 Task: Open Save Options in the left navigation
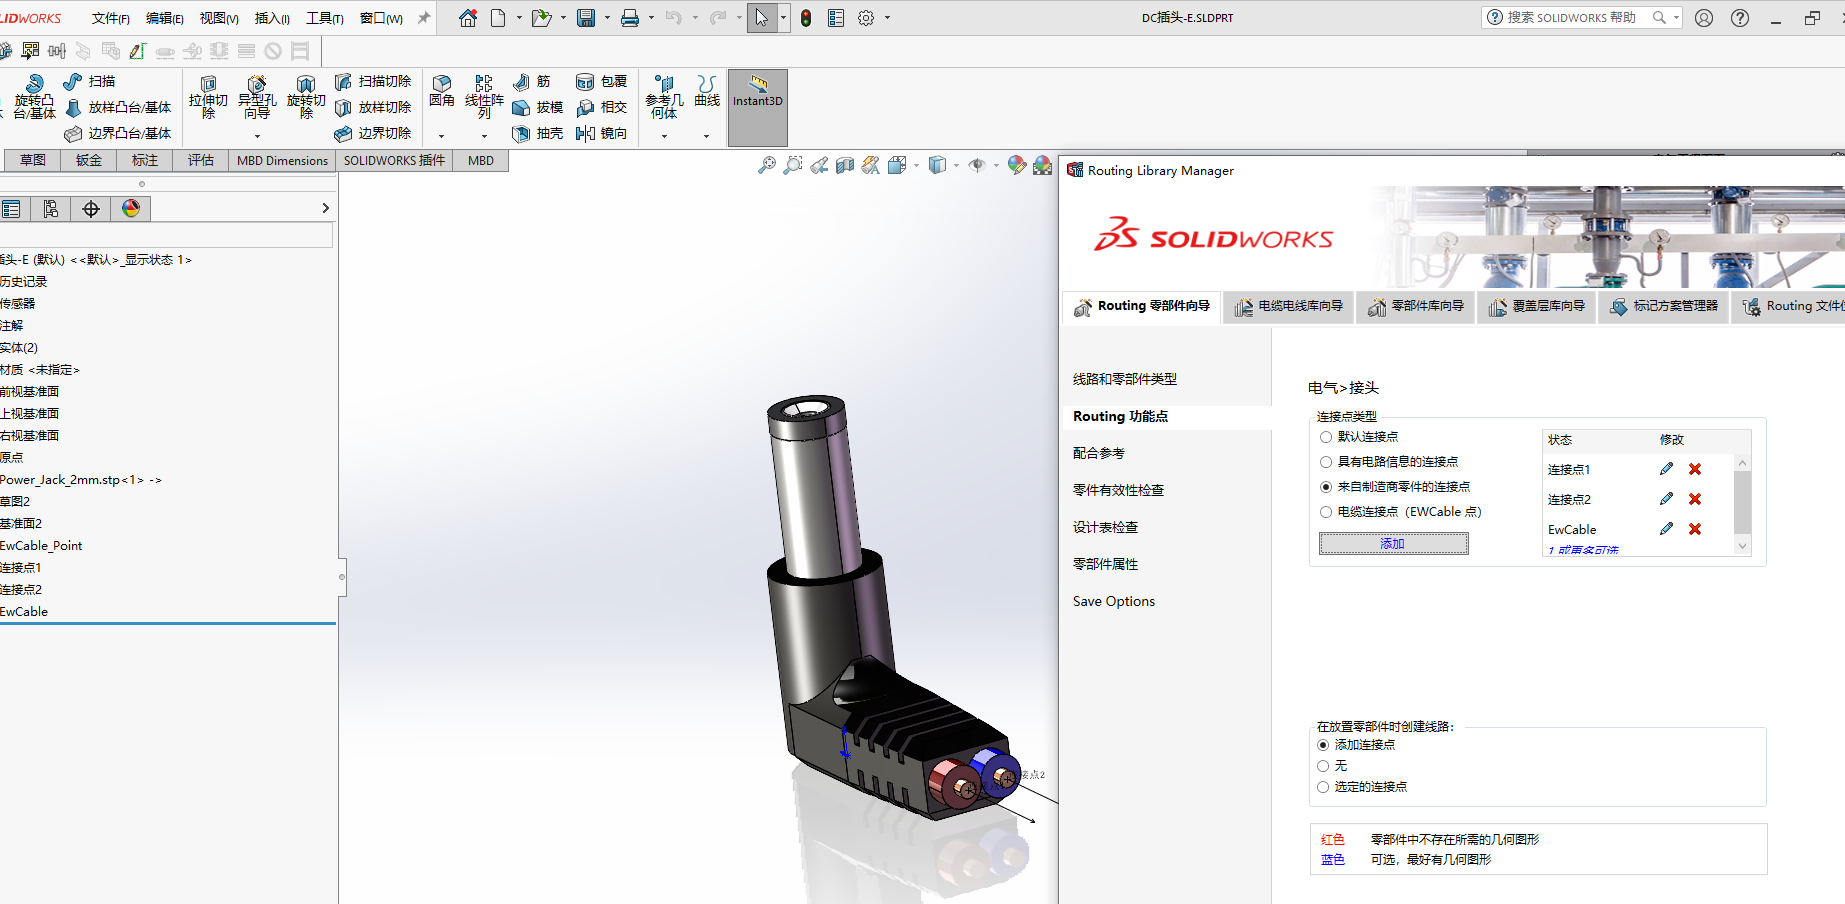[1113, 600]
